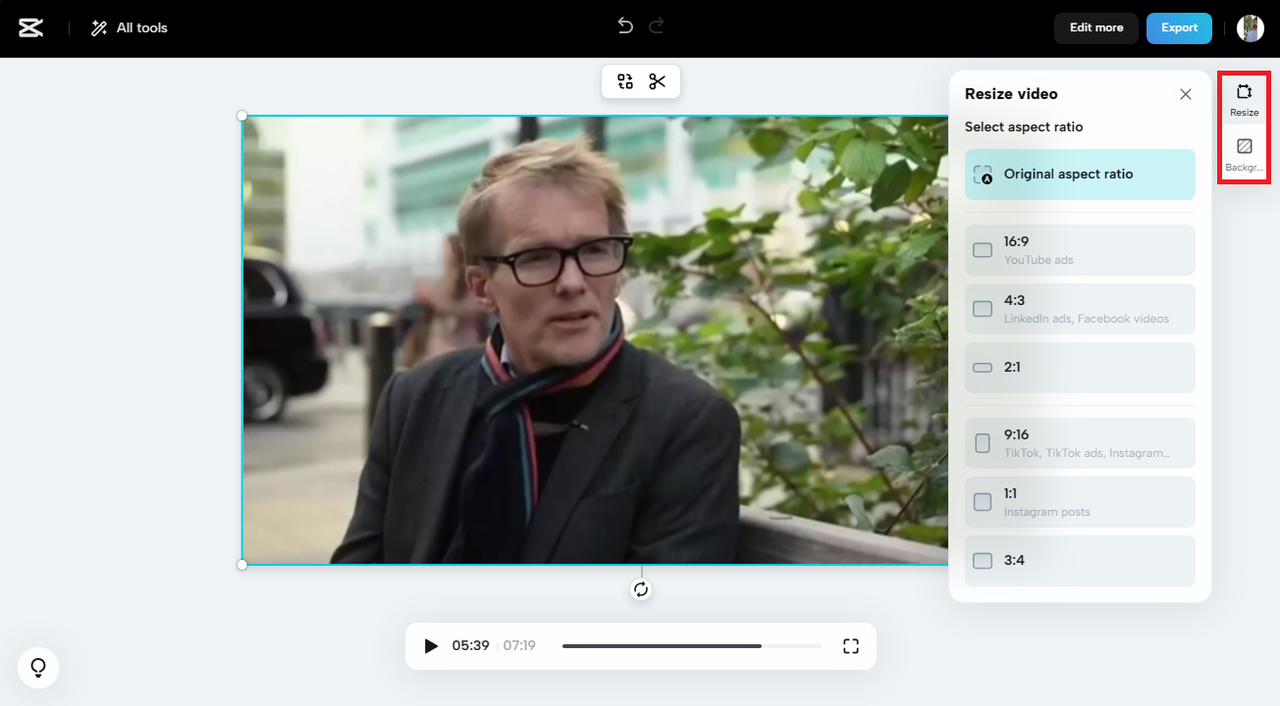
Task: Choose 4:3 LinkedIn ads ratio
Action: (x=1080, y=309)
